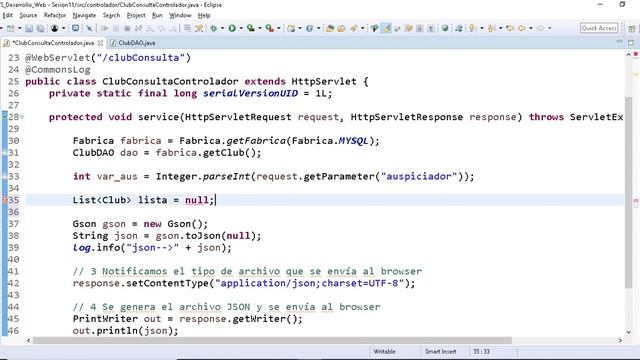The width and height of the screenshot is (640, 360).
Task: Open the Back history dropdown arrow
Action: [531, 28]
